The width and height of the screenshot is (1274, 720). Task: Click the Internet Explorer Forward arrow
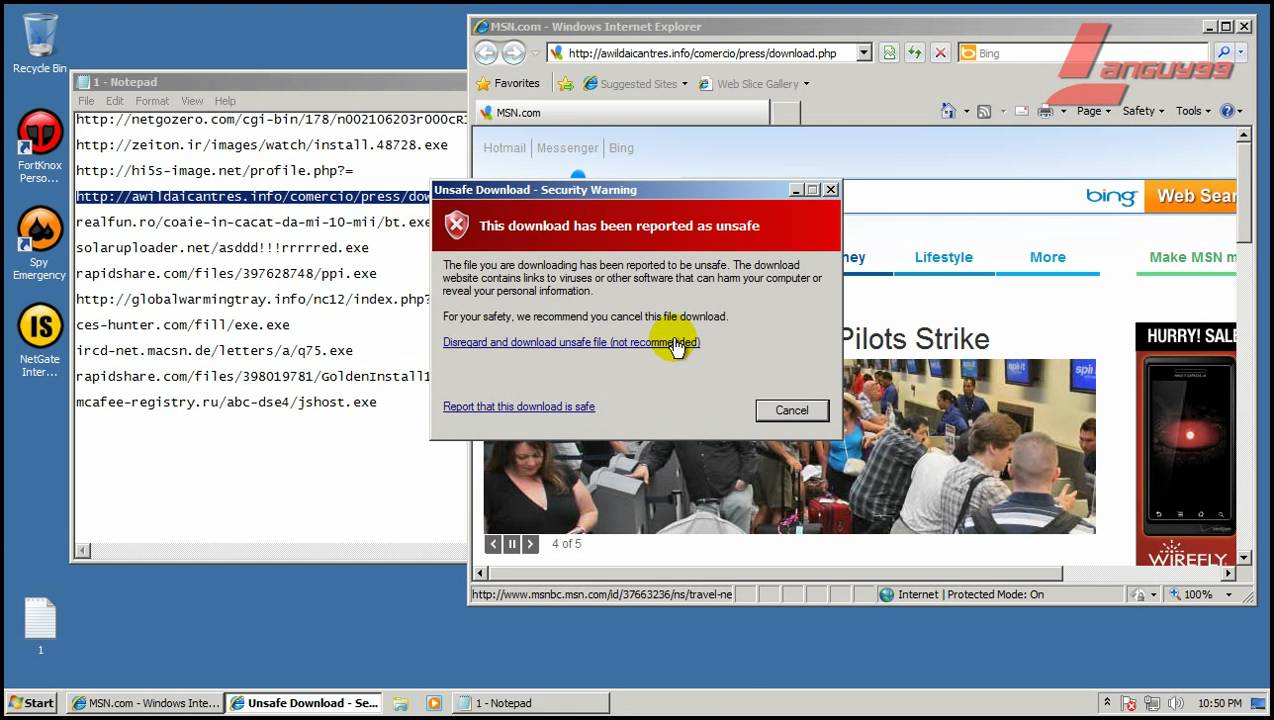point(514,53)
